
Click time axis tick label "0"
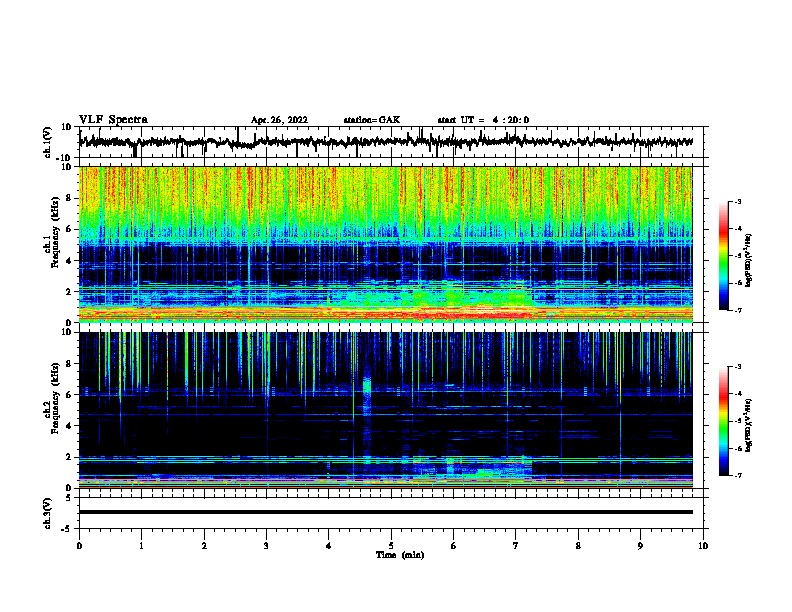click(79, 546)
